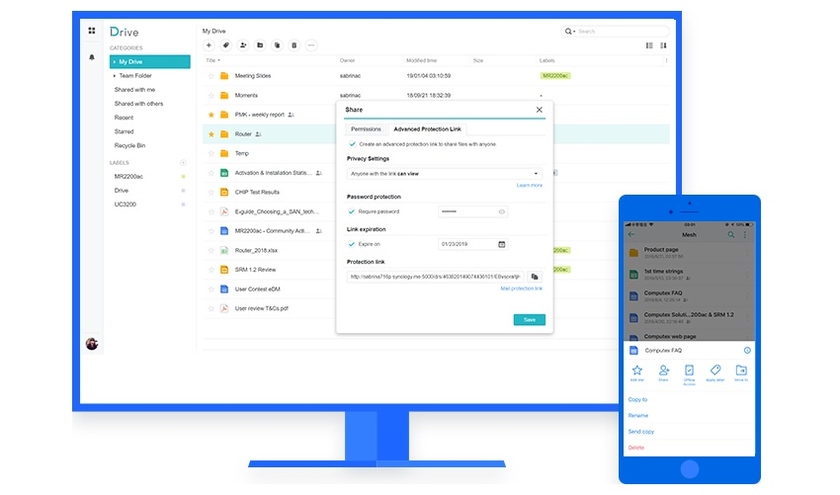Switch to the Permissions tab
Image resolution: width=840 pixels, height=495 pixels.
point(364,129)
